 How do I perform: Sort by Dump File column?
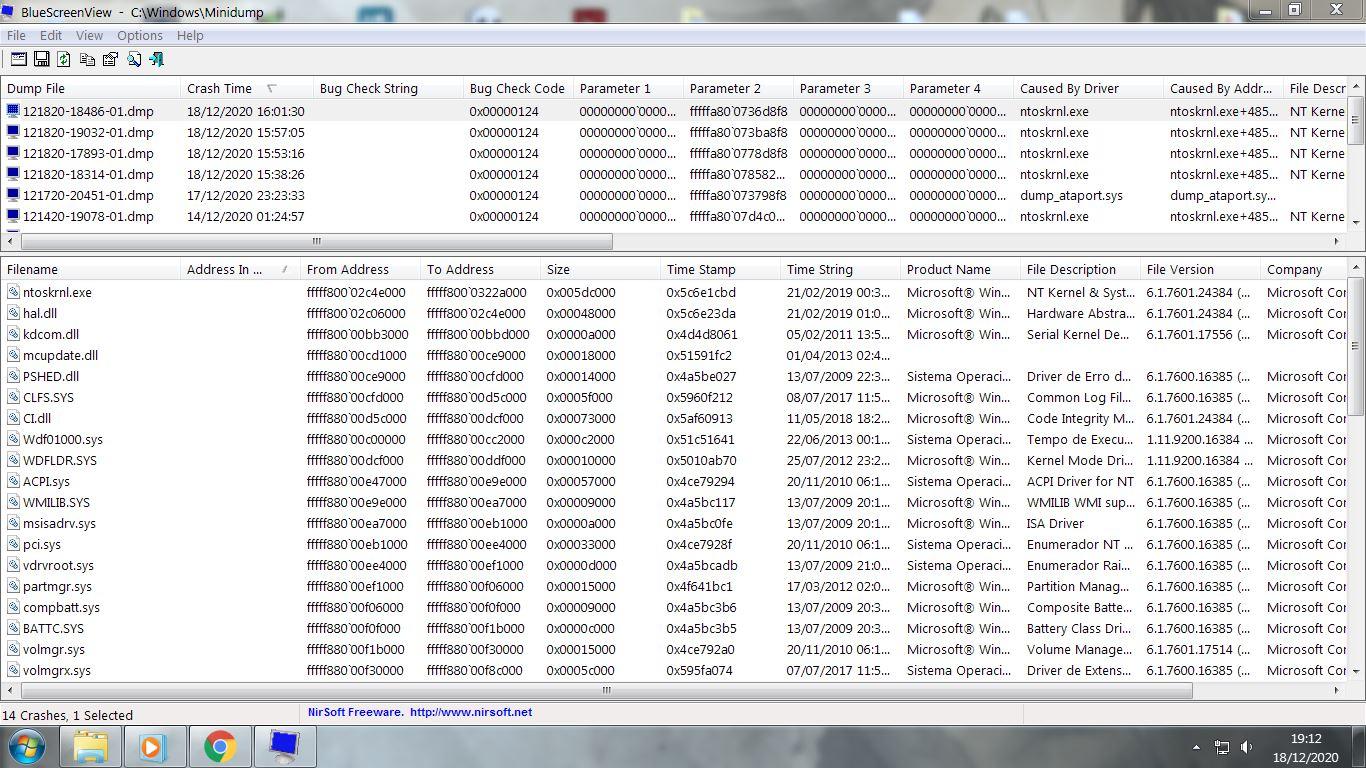(x=91, y=88)
